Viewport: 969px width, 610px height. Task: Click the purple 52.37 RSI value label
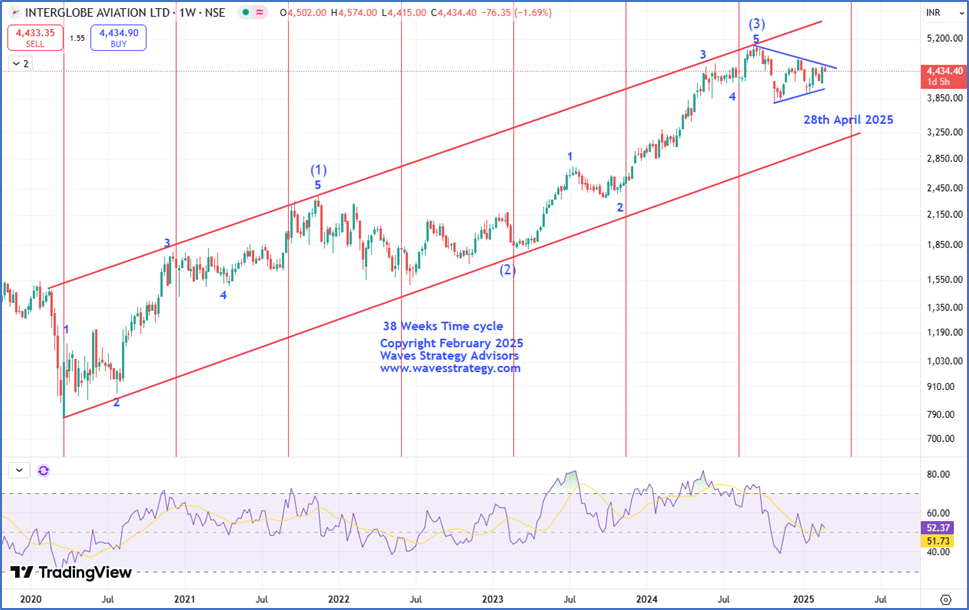[x=938, y=528]
